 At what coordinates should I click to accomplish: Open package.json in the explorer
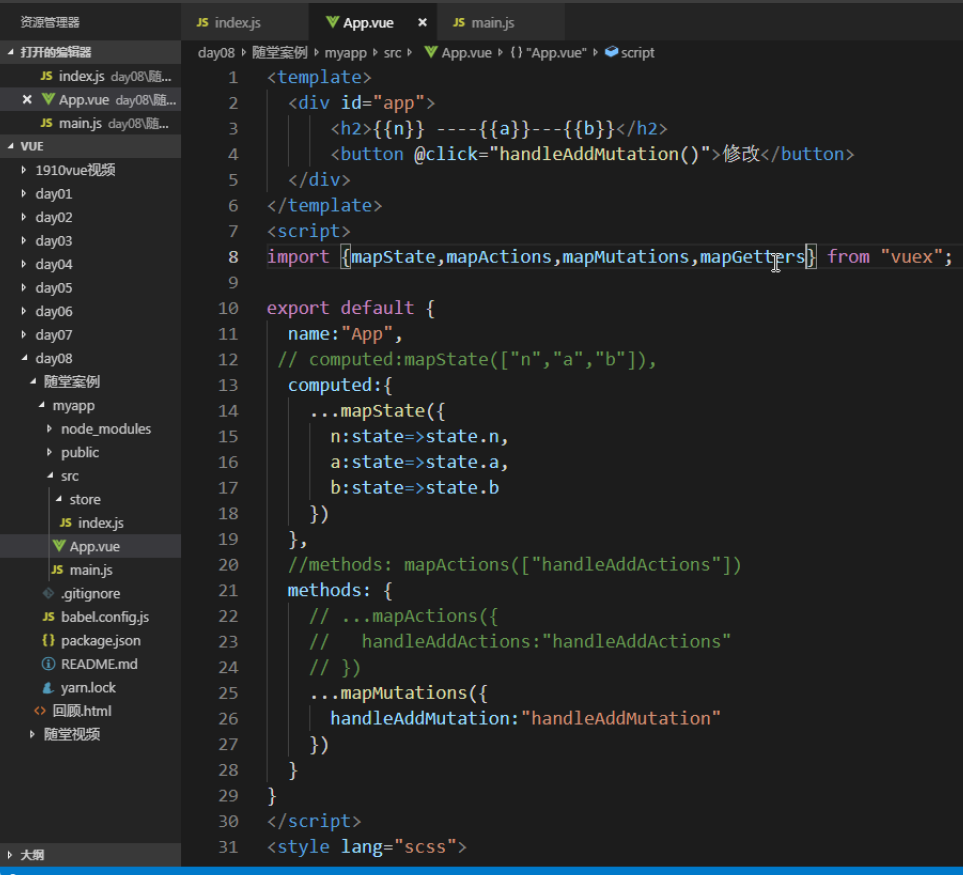[x=90, y=640]
